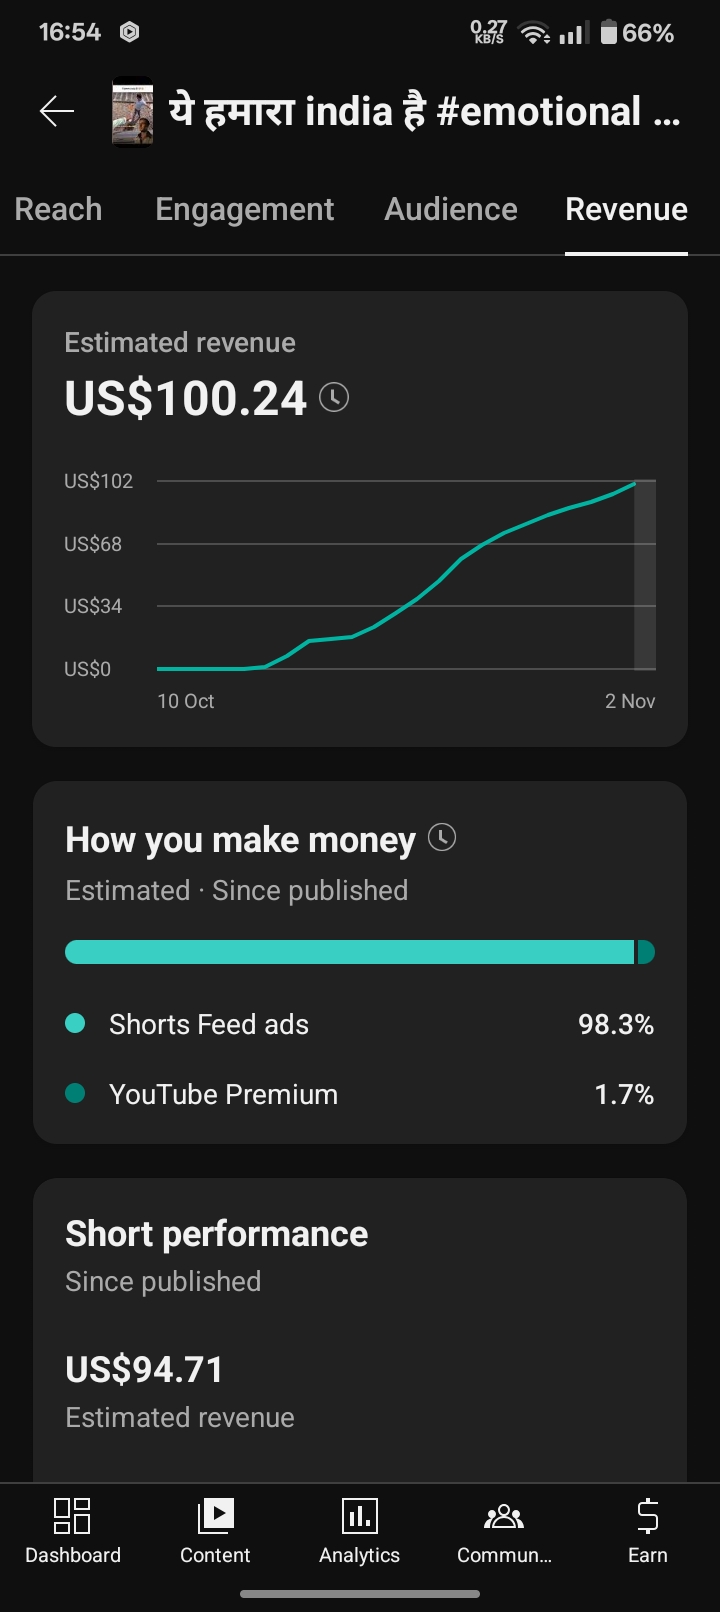Tap the Shorts Feed ads revenue row

click(359, 1024)
